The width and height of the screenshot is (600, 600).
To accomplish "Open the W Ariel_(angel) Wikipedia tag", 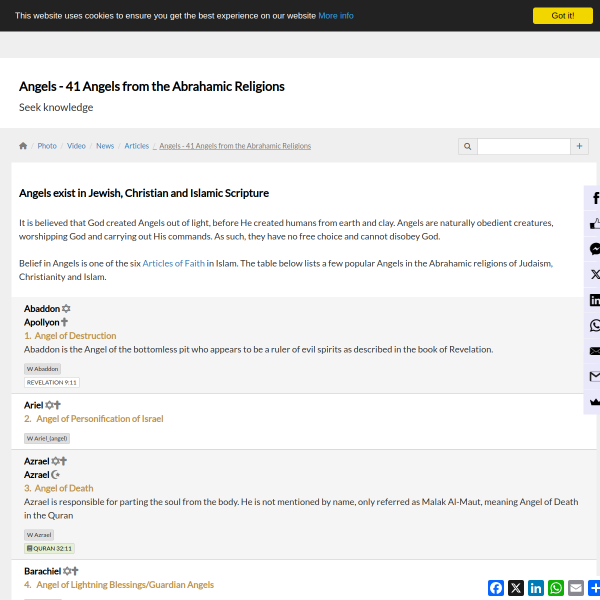I will pyautogui.click(x=47, y=439).
